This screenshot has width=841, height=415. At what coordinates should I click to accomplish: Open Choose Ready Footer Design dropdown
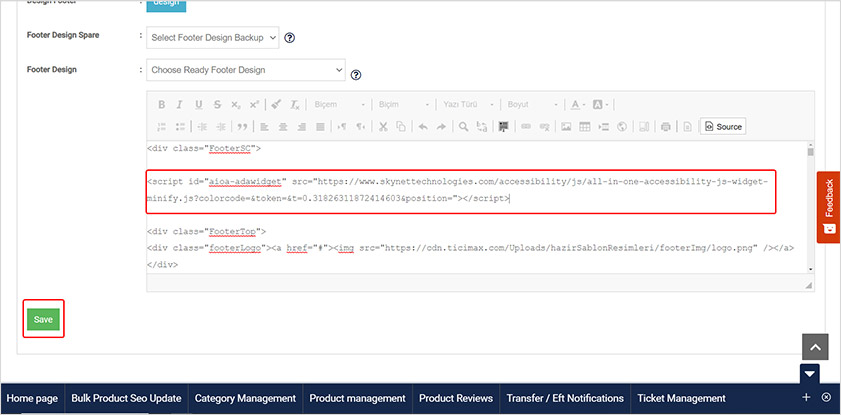(246, 70)
